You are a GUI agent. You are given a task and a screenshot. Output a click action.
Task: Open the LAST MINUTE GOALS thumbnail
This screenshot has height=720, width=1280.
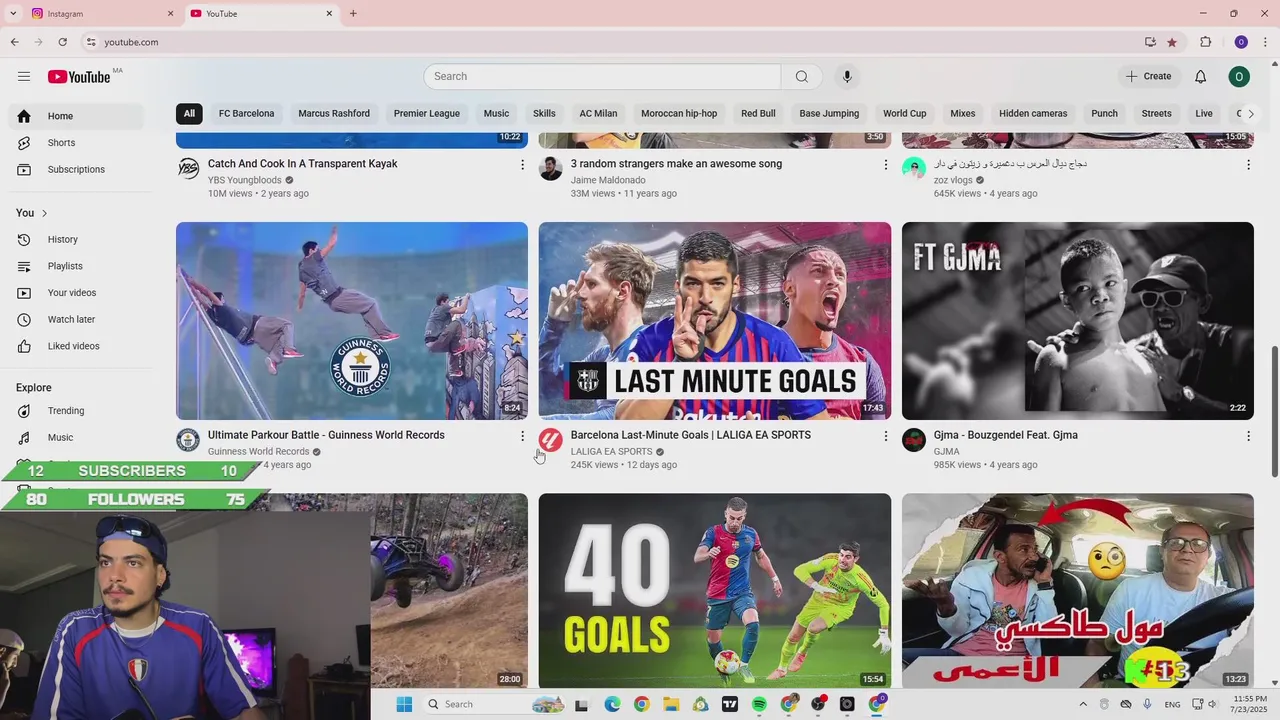715,321
